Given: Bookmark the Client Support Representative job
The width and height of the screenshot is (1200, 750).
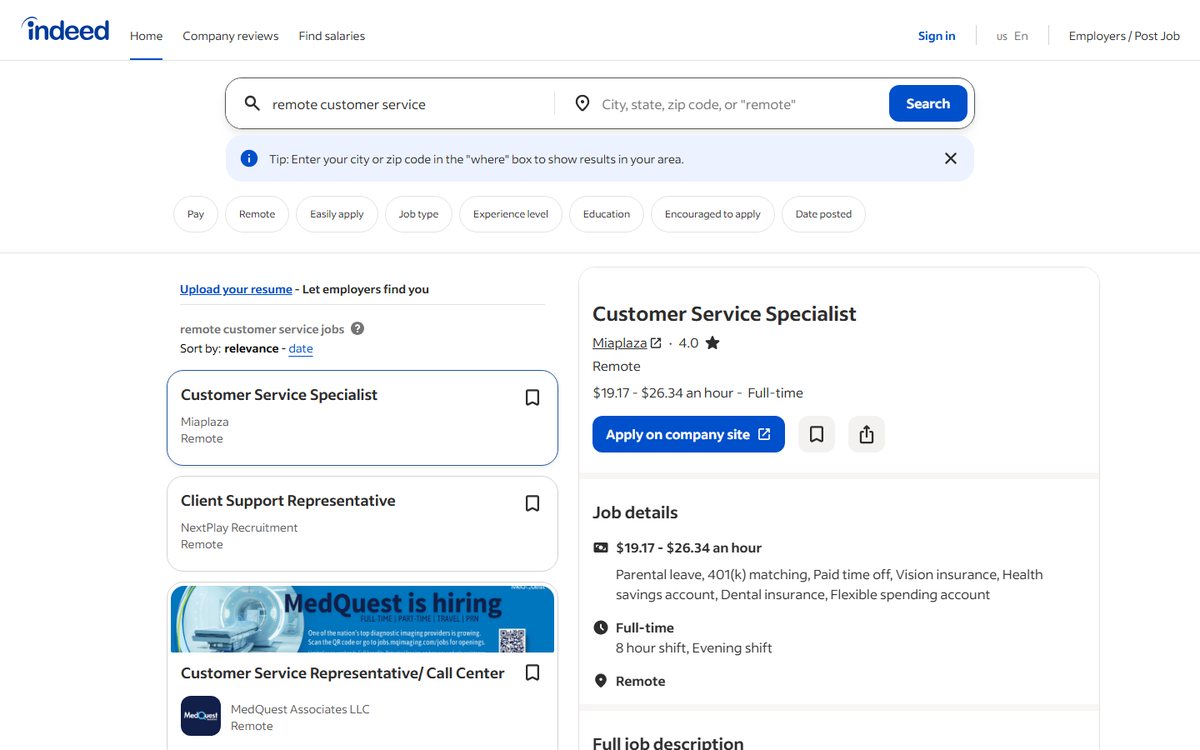Looking at the screenshot, I should point(532,504).
